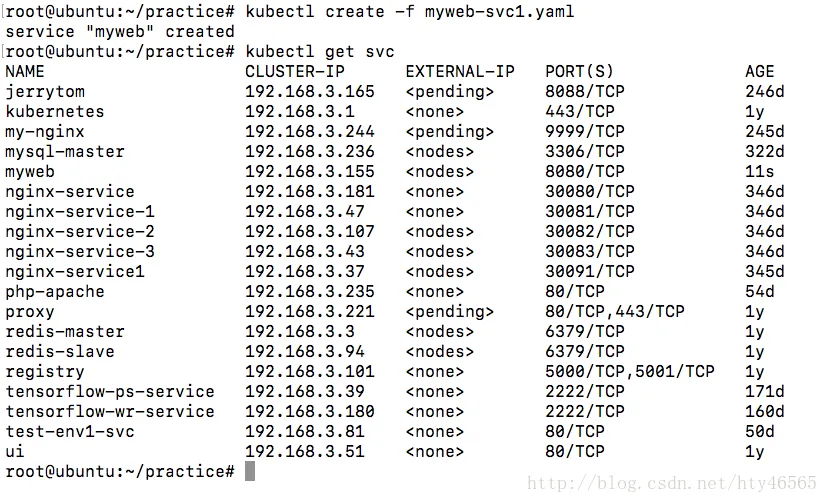This screenshot has height=503, width=828.
Task: Click the mysql-master service name
Action: coord(65,152)
